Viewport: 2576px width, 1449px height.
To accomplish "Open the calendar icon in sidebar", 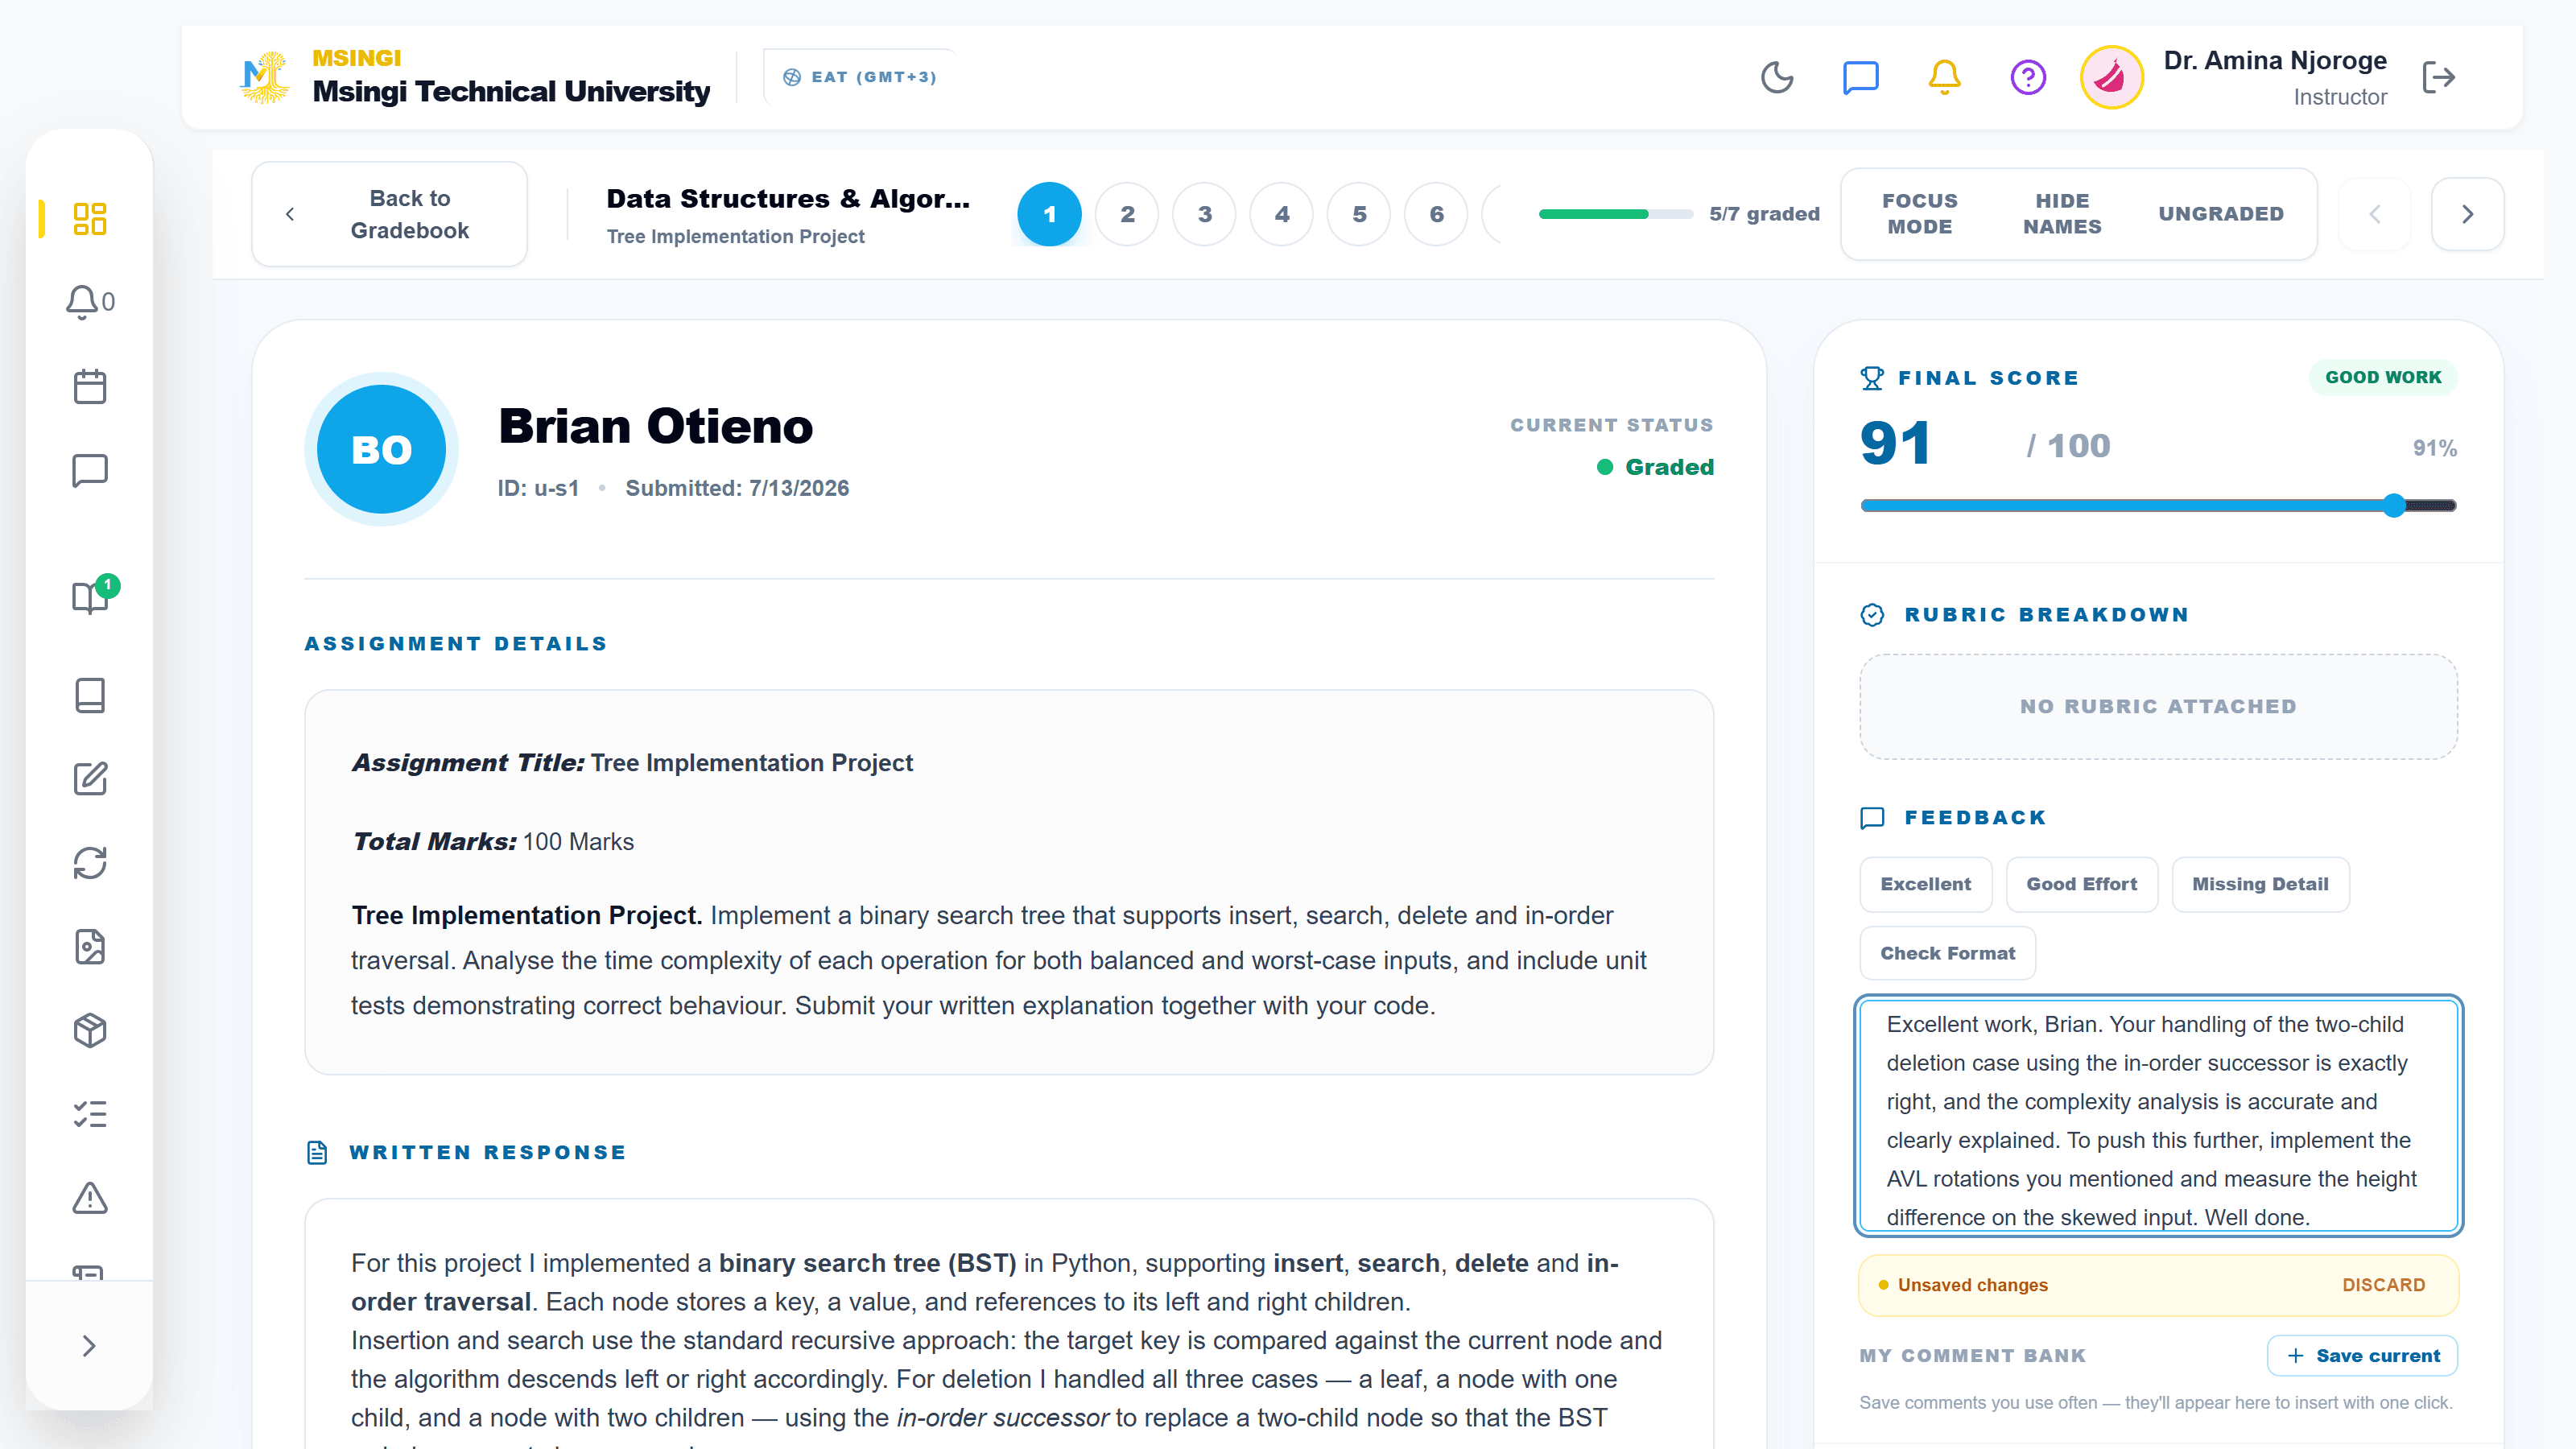I will (x=90, y=386).
